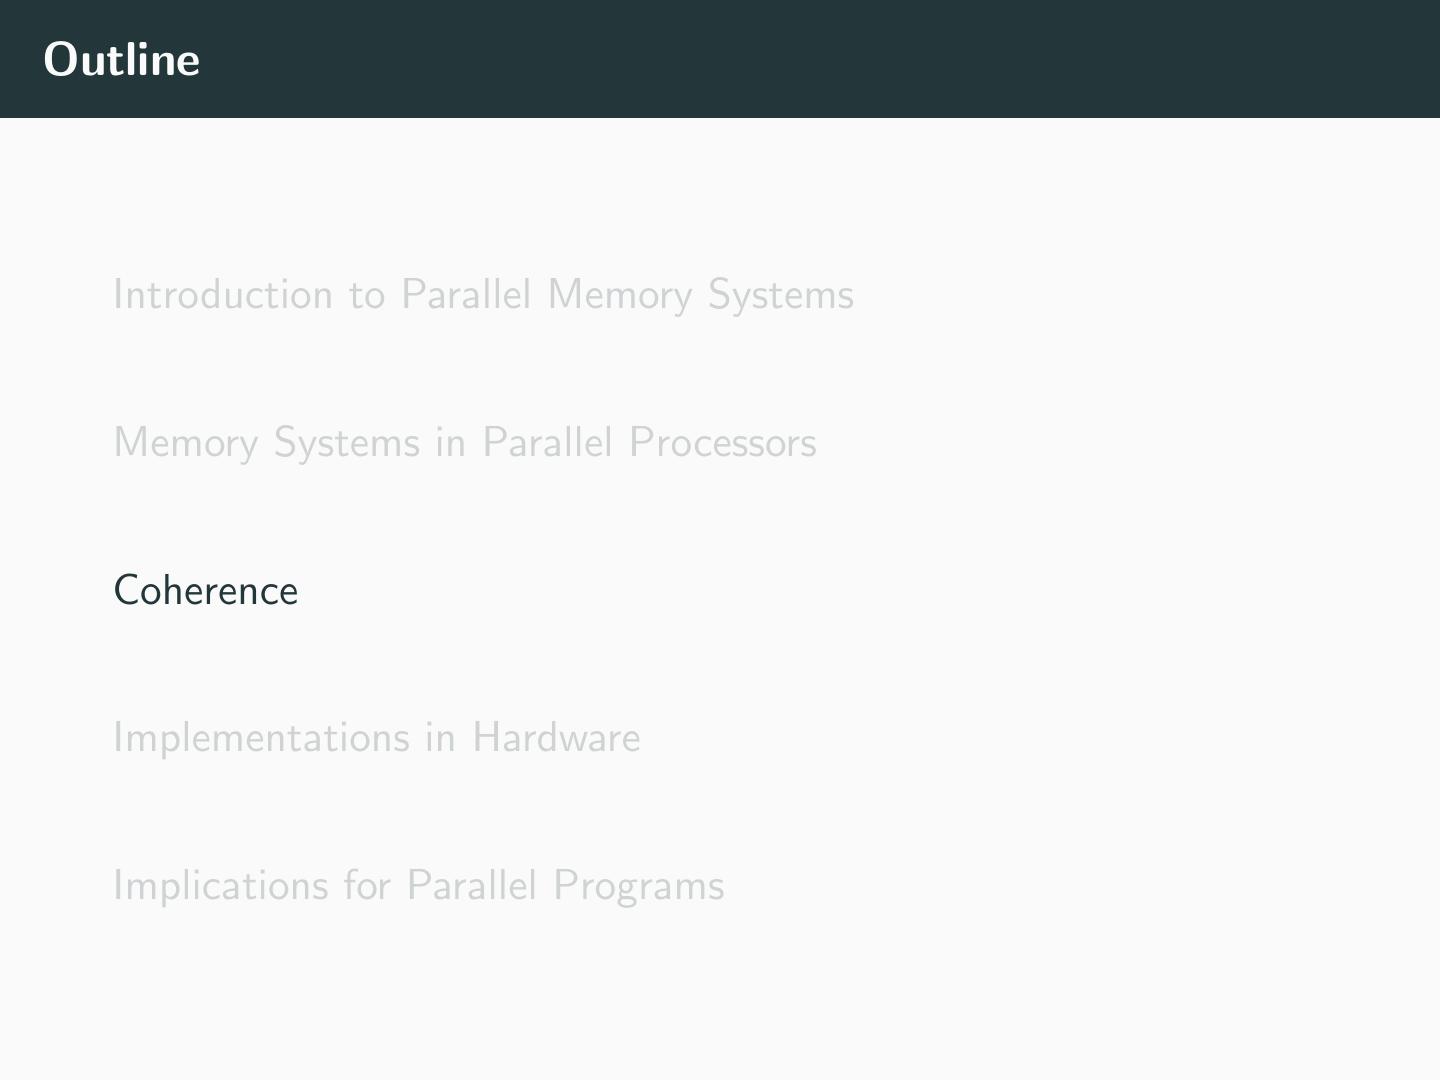
Task: Click the empty slide area below the outline
Action: (x=720, y=1000)
